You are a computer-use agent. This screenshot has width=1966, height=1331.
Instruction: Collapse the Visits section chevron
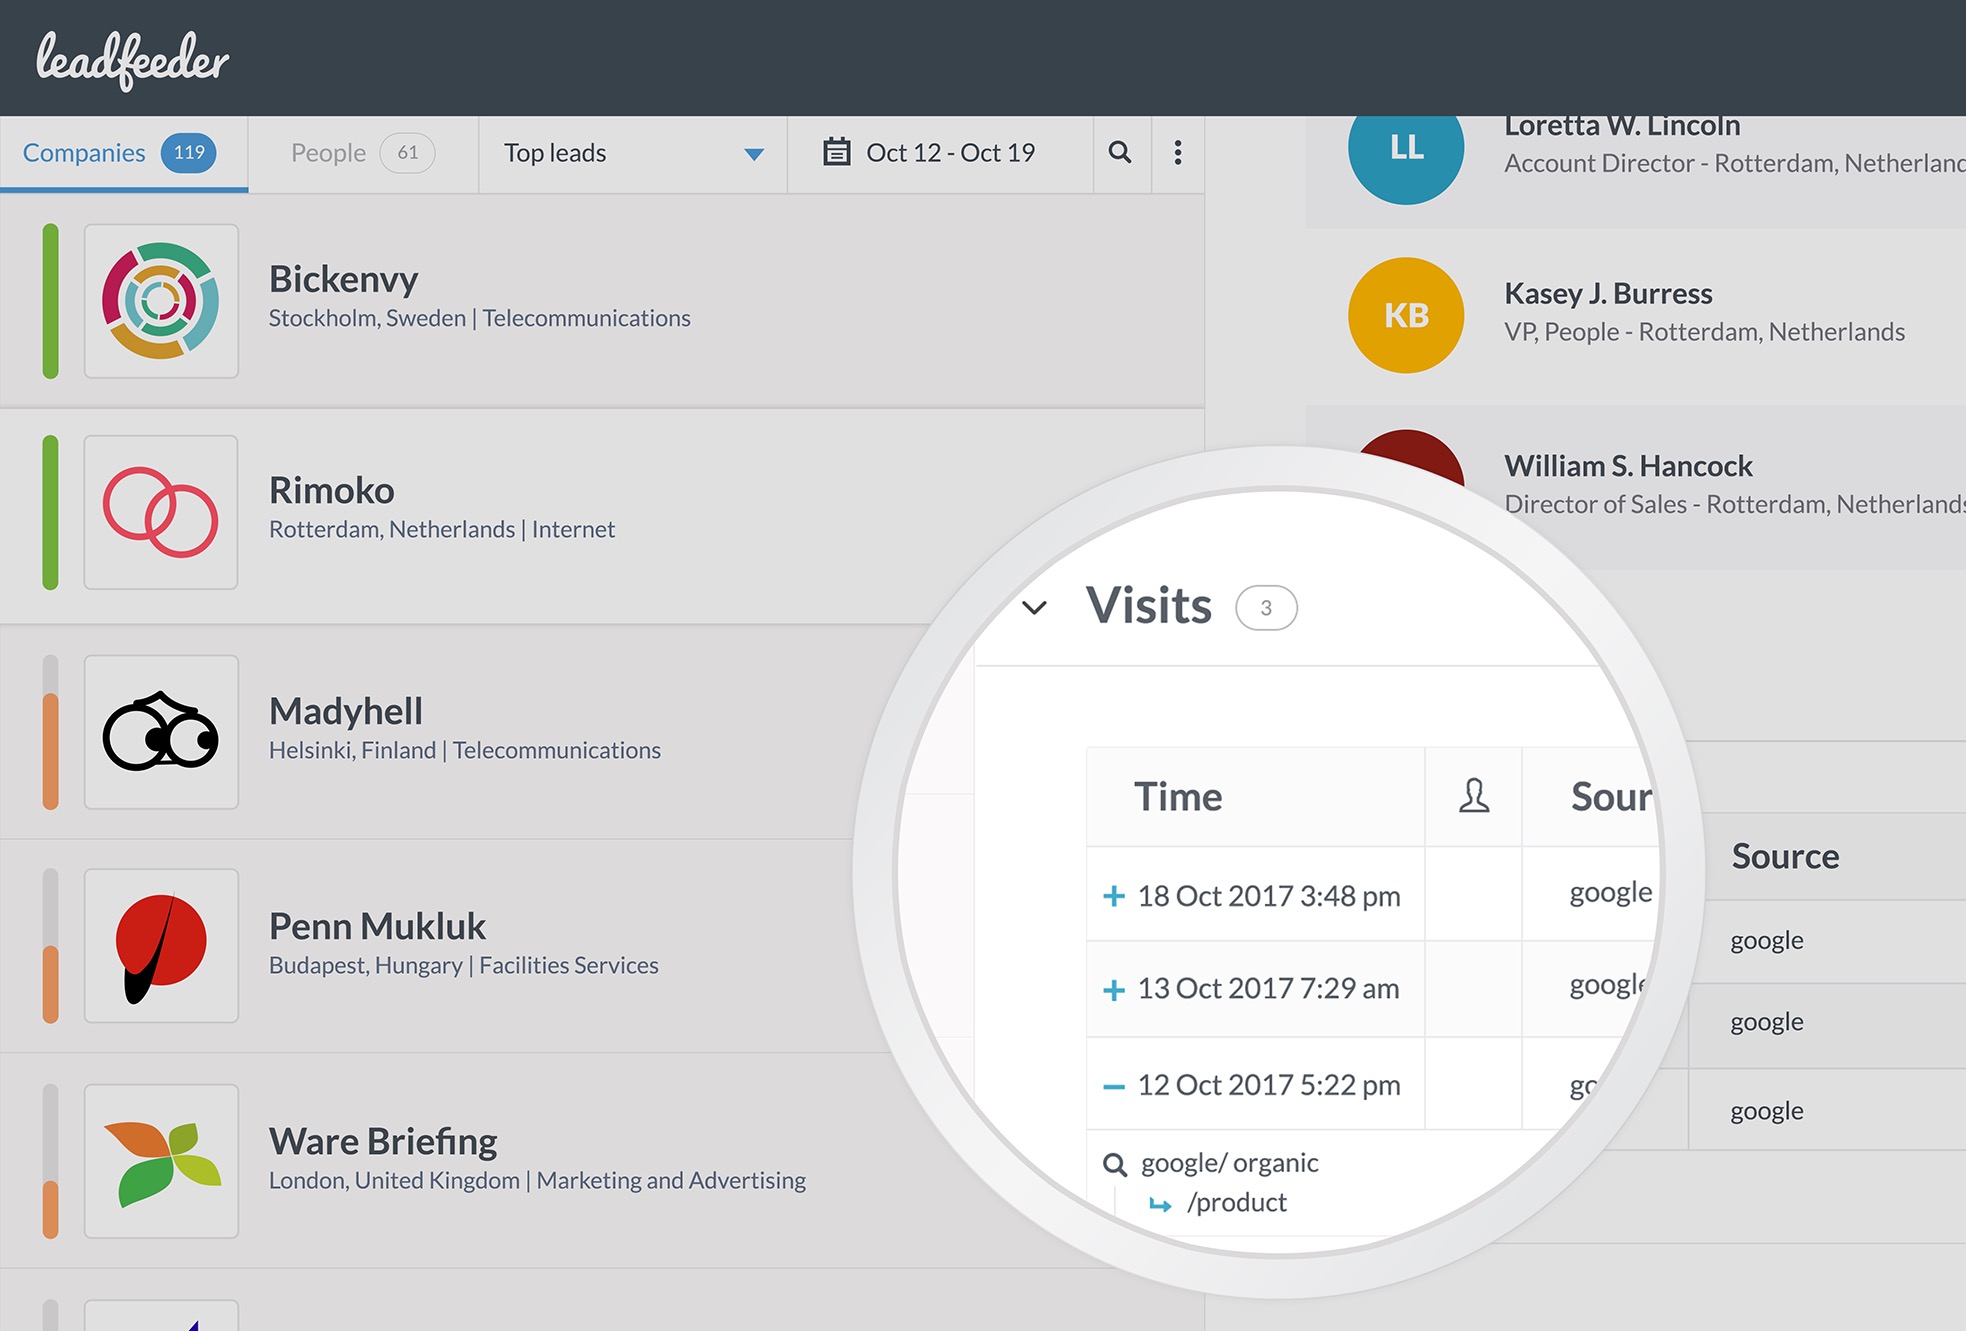click(x=1034, y=607)
